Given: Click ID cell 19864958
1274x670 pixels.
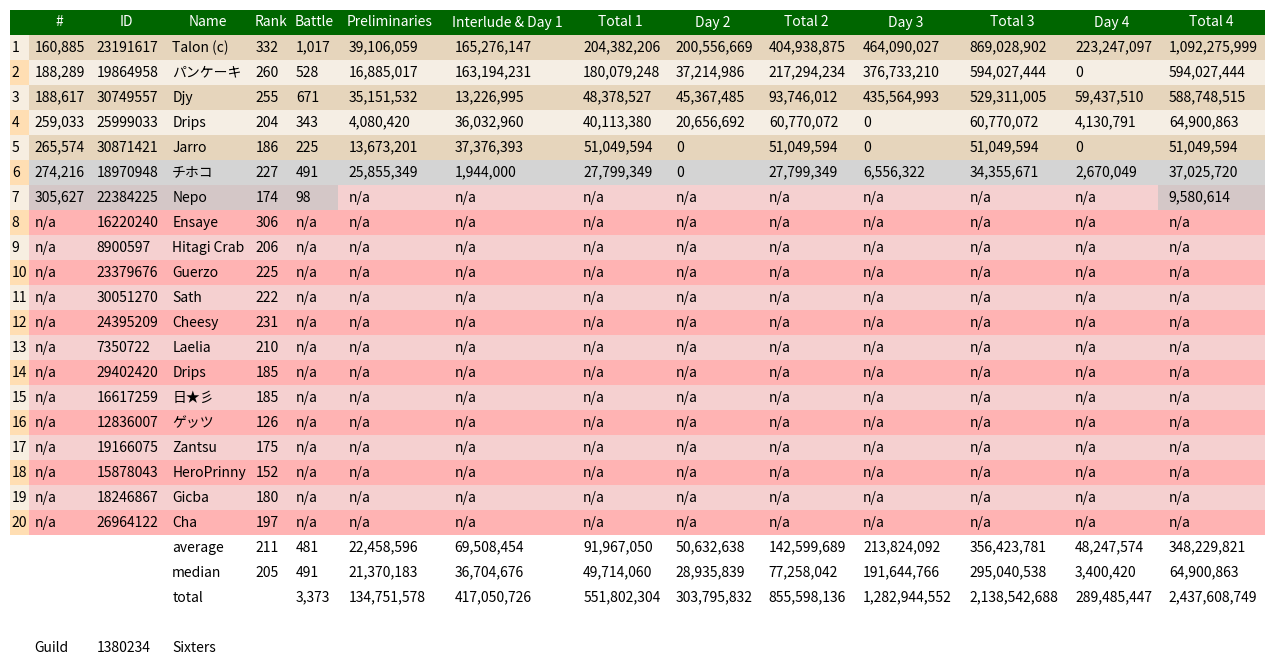Looking at the screenshot, I should 127,72.
